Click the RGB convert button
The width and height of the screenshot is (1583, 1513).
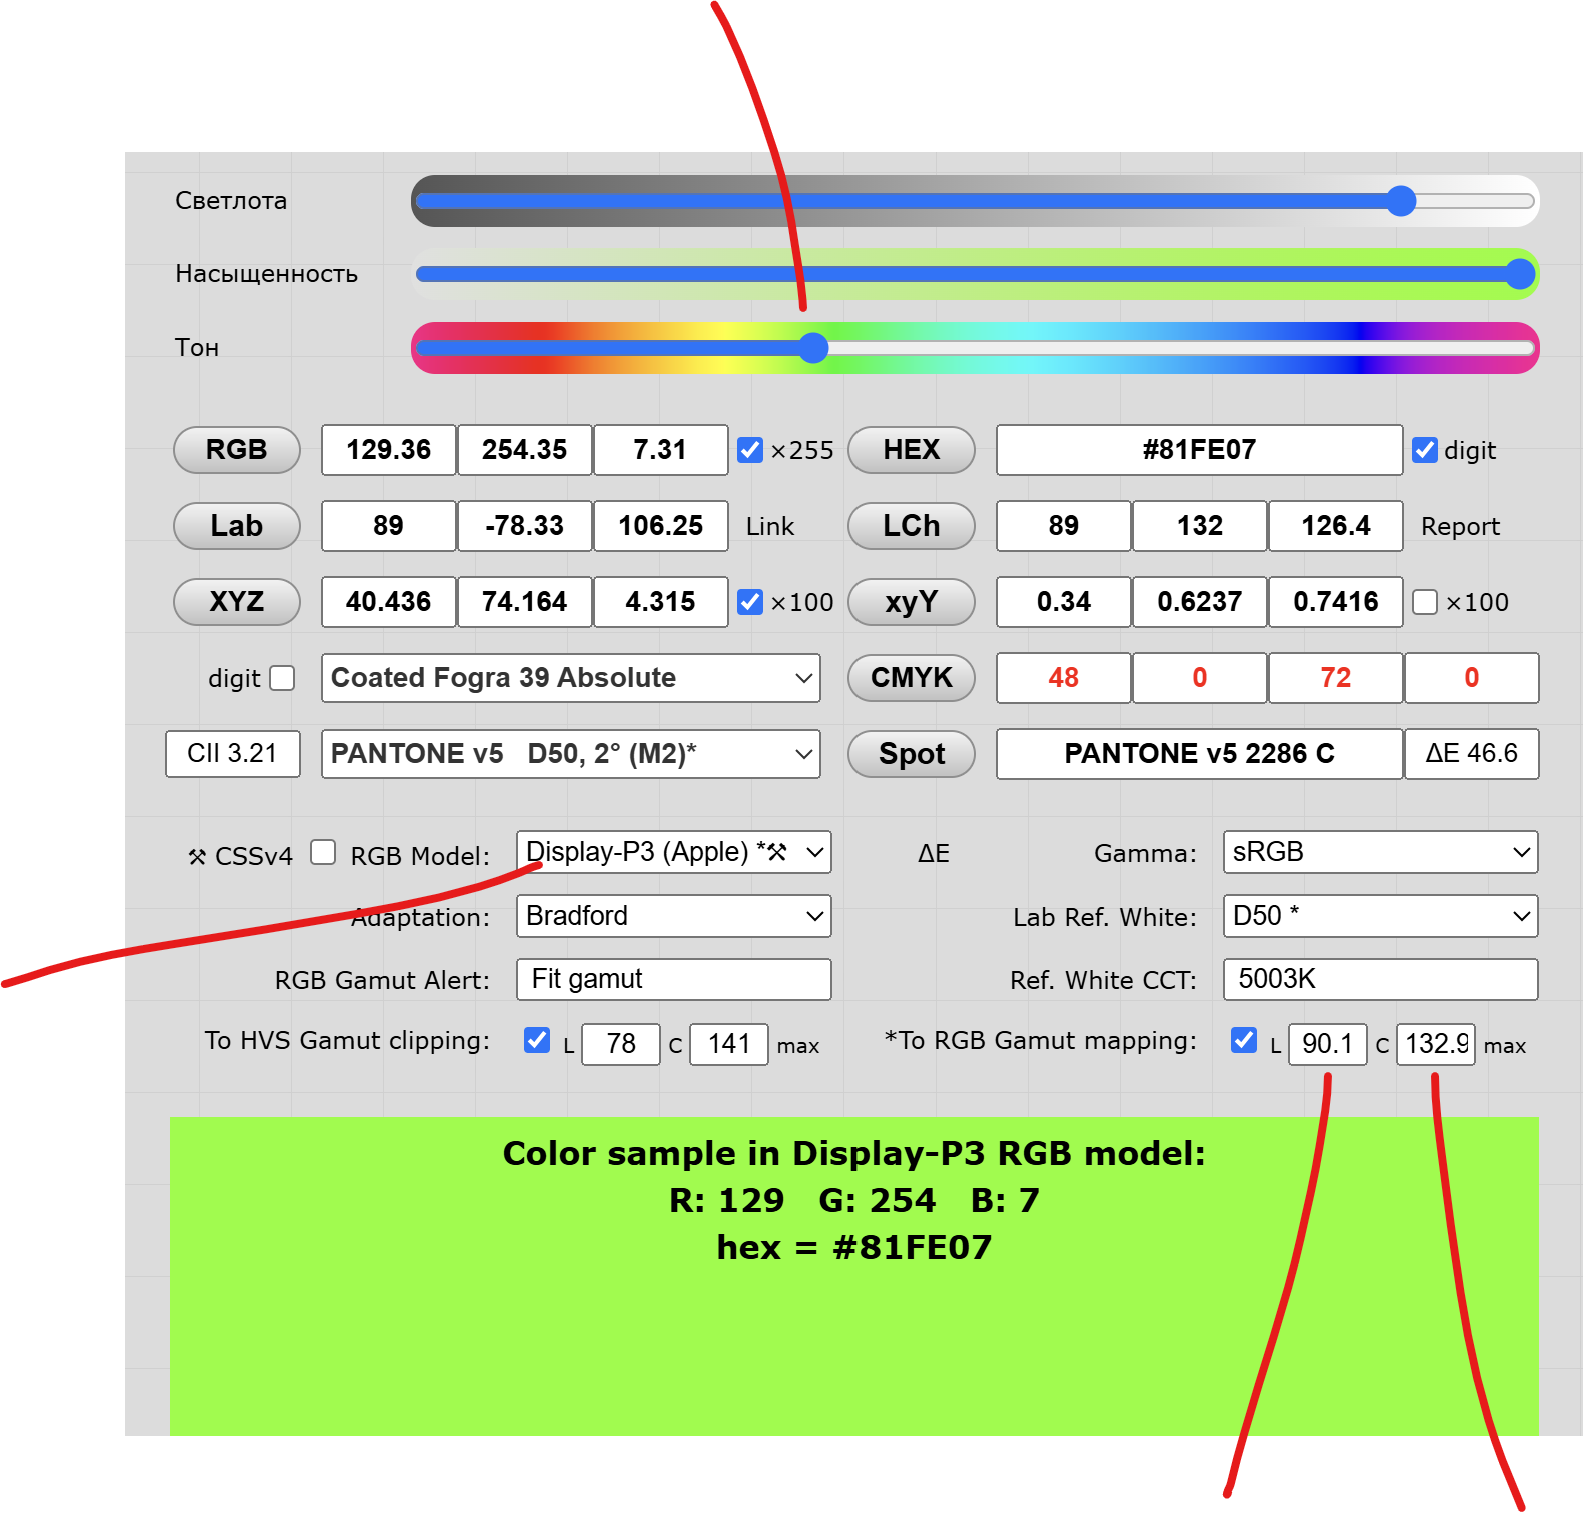236,450
